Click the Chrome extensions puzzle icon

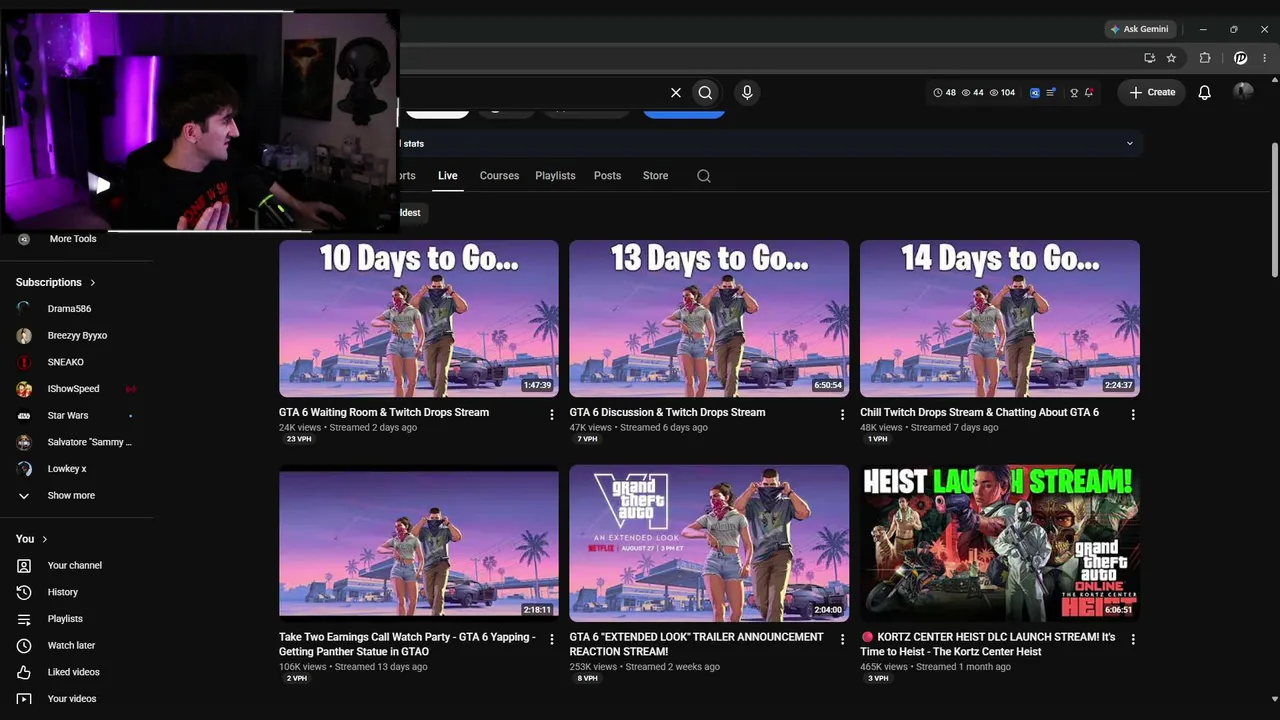pos(1205,58)
